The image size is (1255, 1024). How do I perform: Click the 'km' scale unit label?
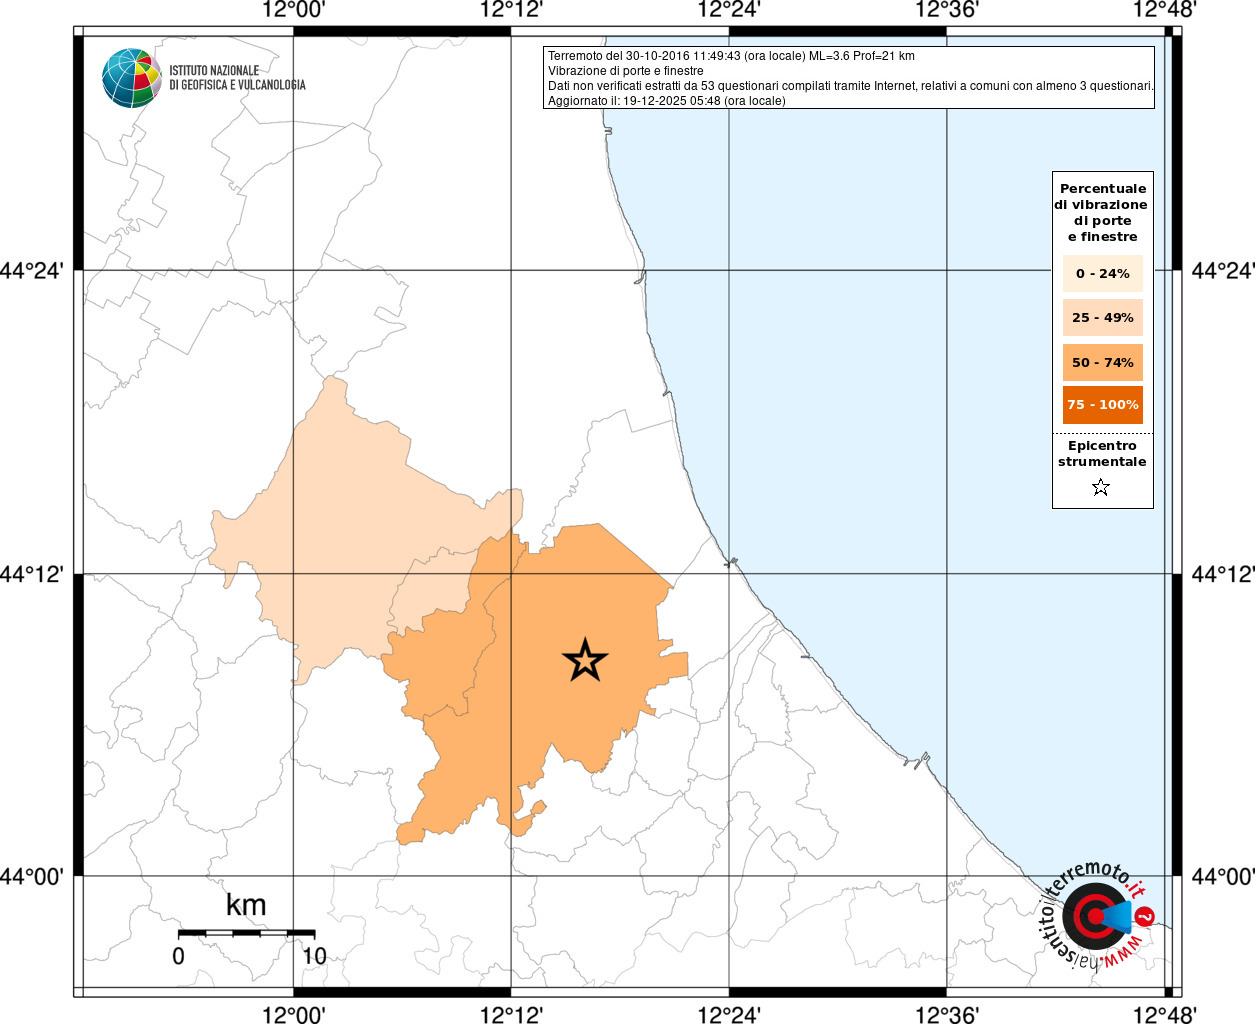click(246, 905)
